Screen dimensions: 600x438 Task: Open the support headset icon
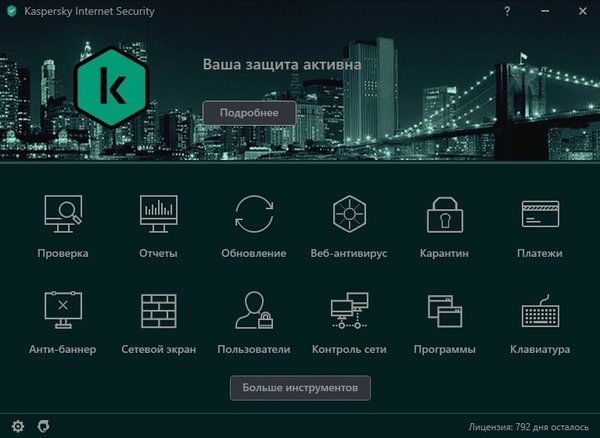tap(43, 426)
